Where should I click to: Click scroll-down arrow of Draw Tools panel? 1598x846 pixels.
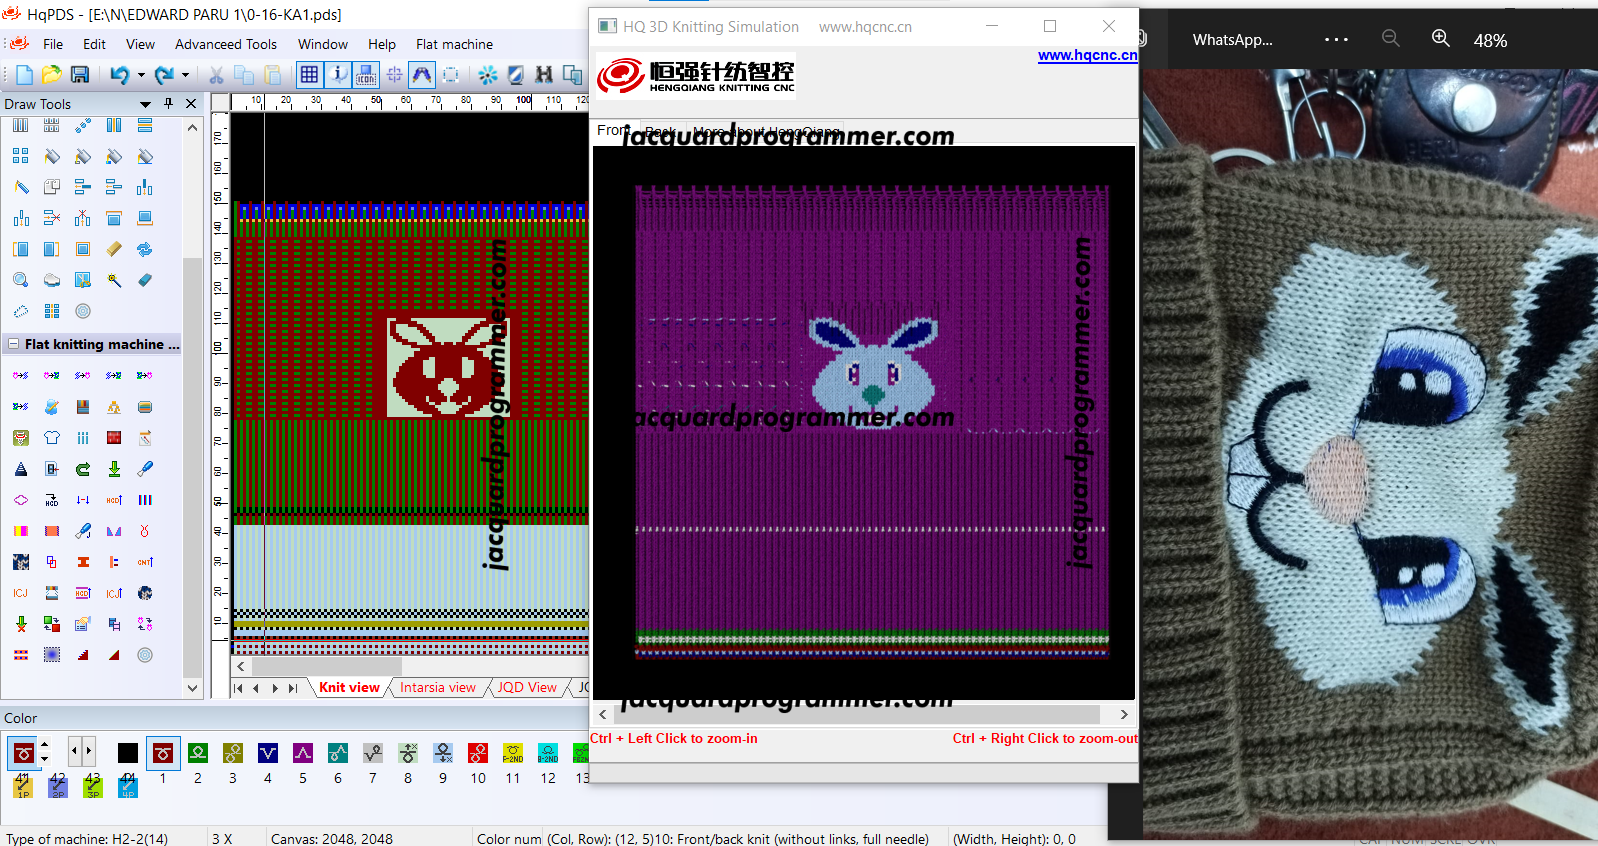coord(192,688)
